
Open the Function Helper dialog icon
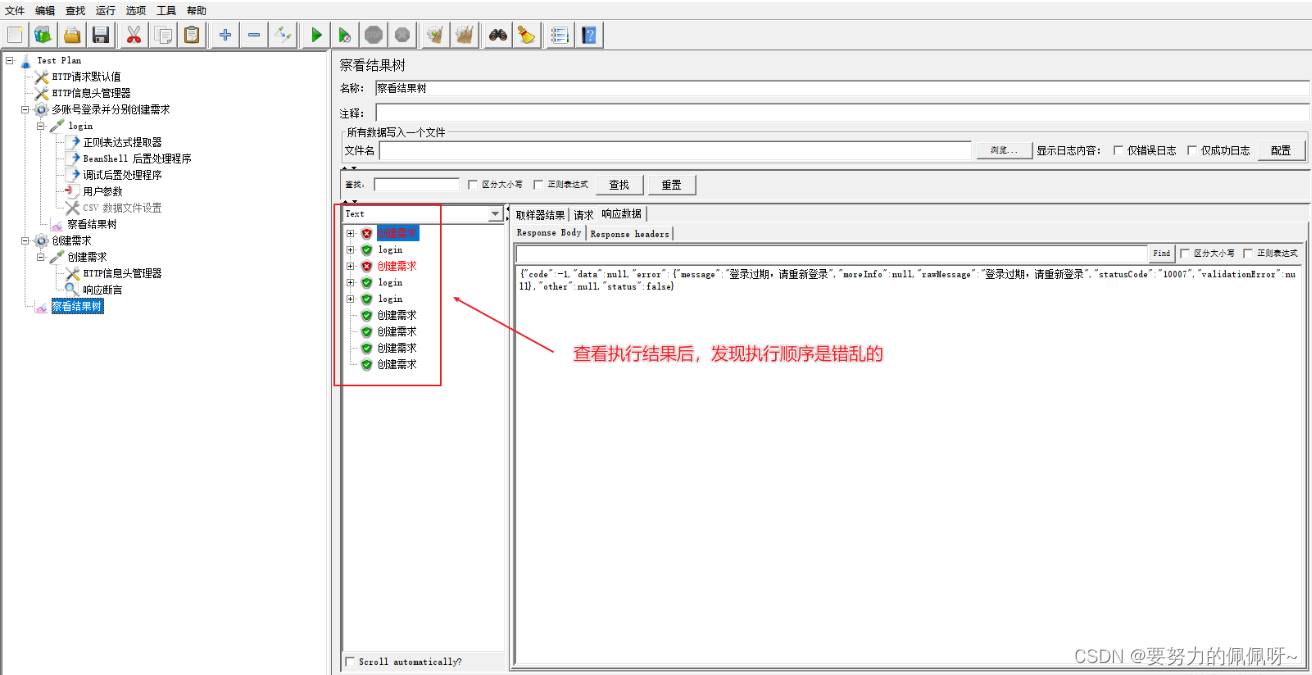coord(559,35)
